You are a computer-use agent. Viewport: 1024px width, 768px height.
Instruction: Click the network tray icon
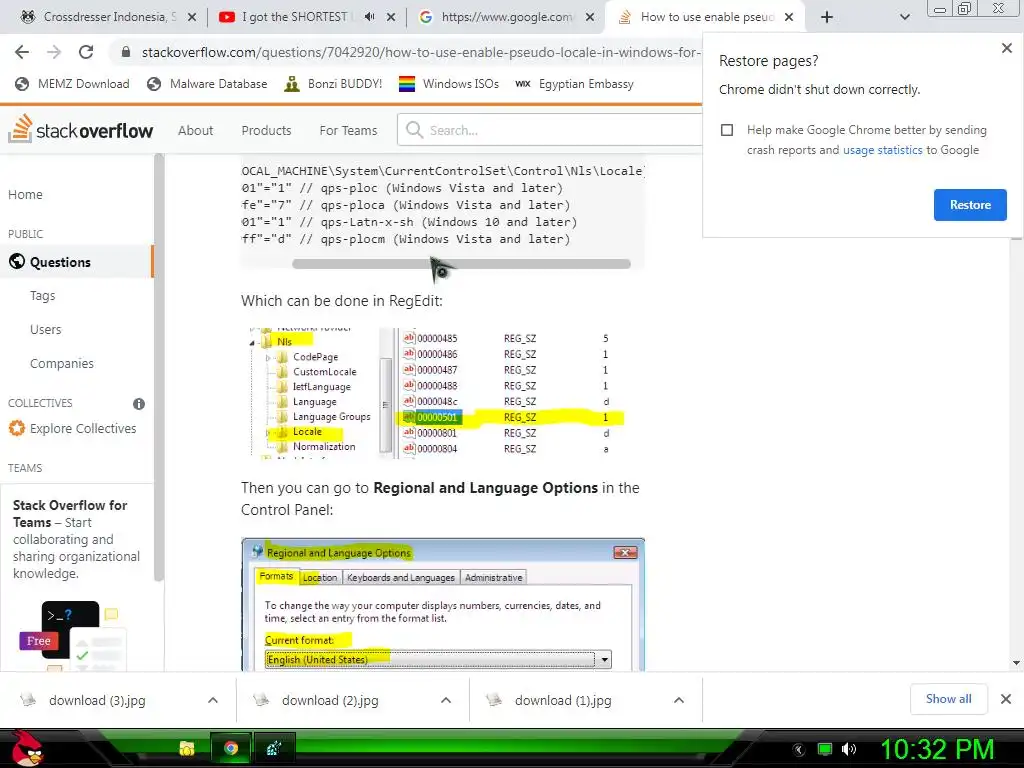click(825, 749)
